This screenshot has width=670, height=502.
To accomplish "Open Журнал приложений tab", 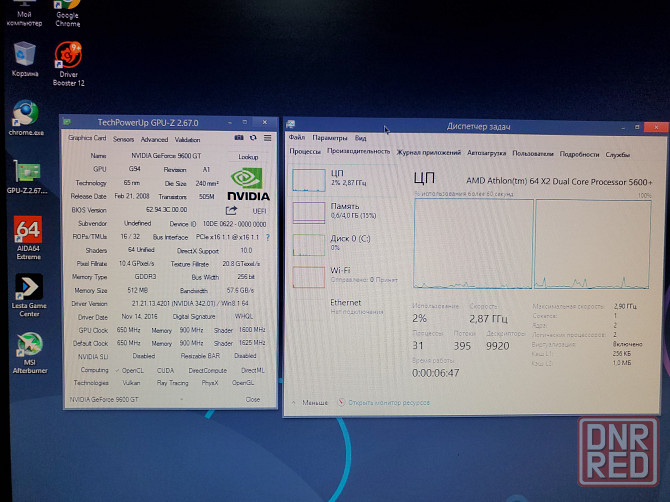I will 429,152.
